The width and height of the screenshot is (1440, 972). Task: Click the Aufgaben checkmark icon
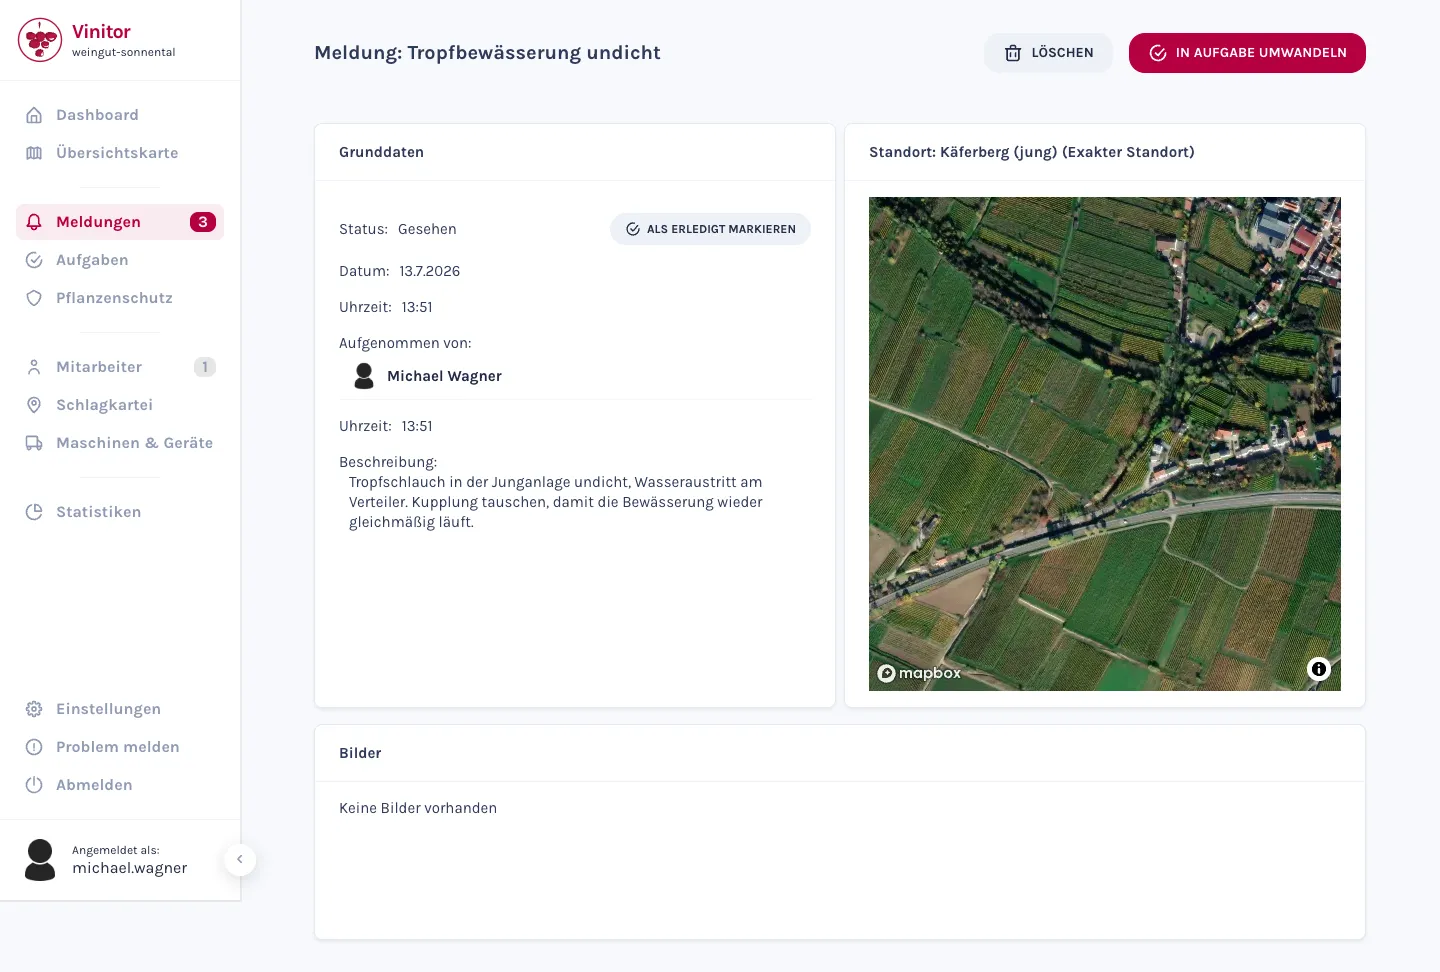[34, 260]
